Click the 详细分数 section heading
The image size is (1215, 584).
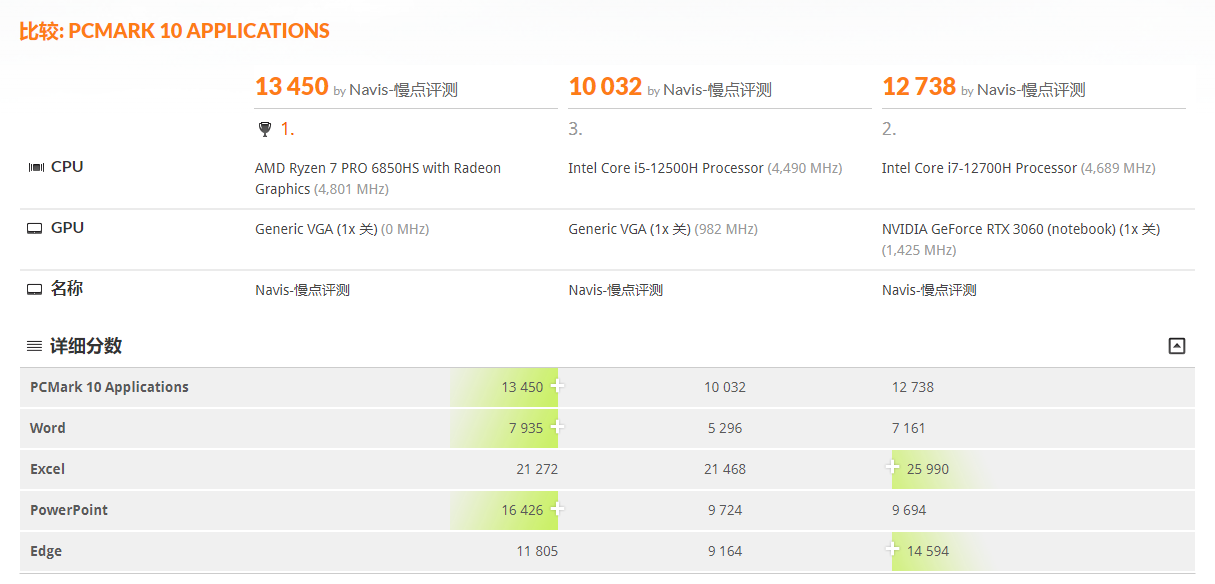click(x=86, y=346)
